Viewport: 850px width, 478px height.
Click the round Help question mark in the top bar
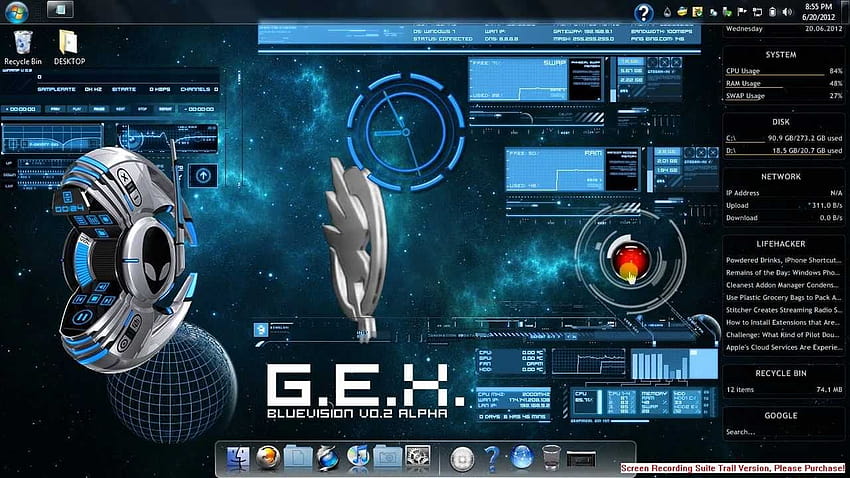643,12
